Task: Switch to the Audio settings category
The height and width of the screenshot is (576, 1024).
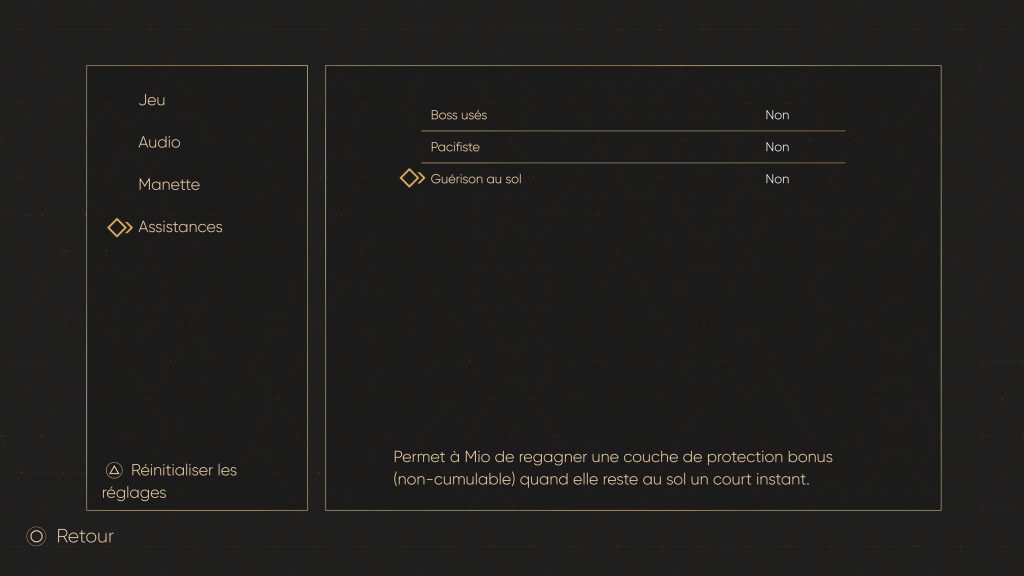Action: coord(159,142)
